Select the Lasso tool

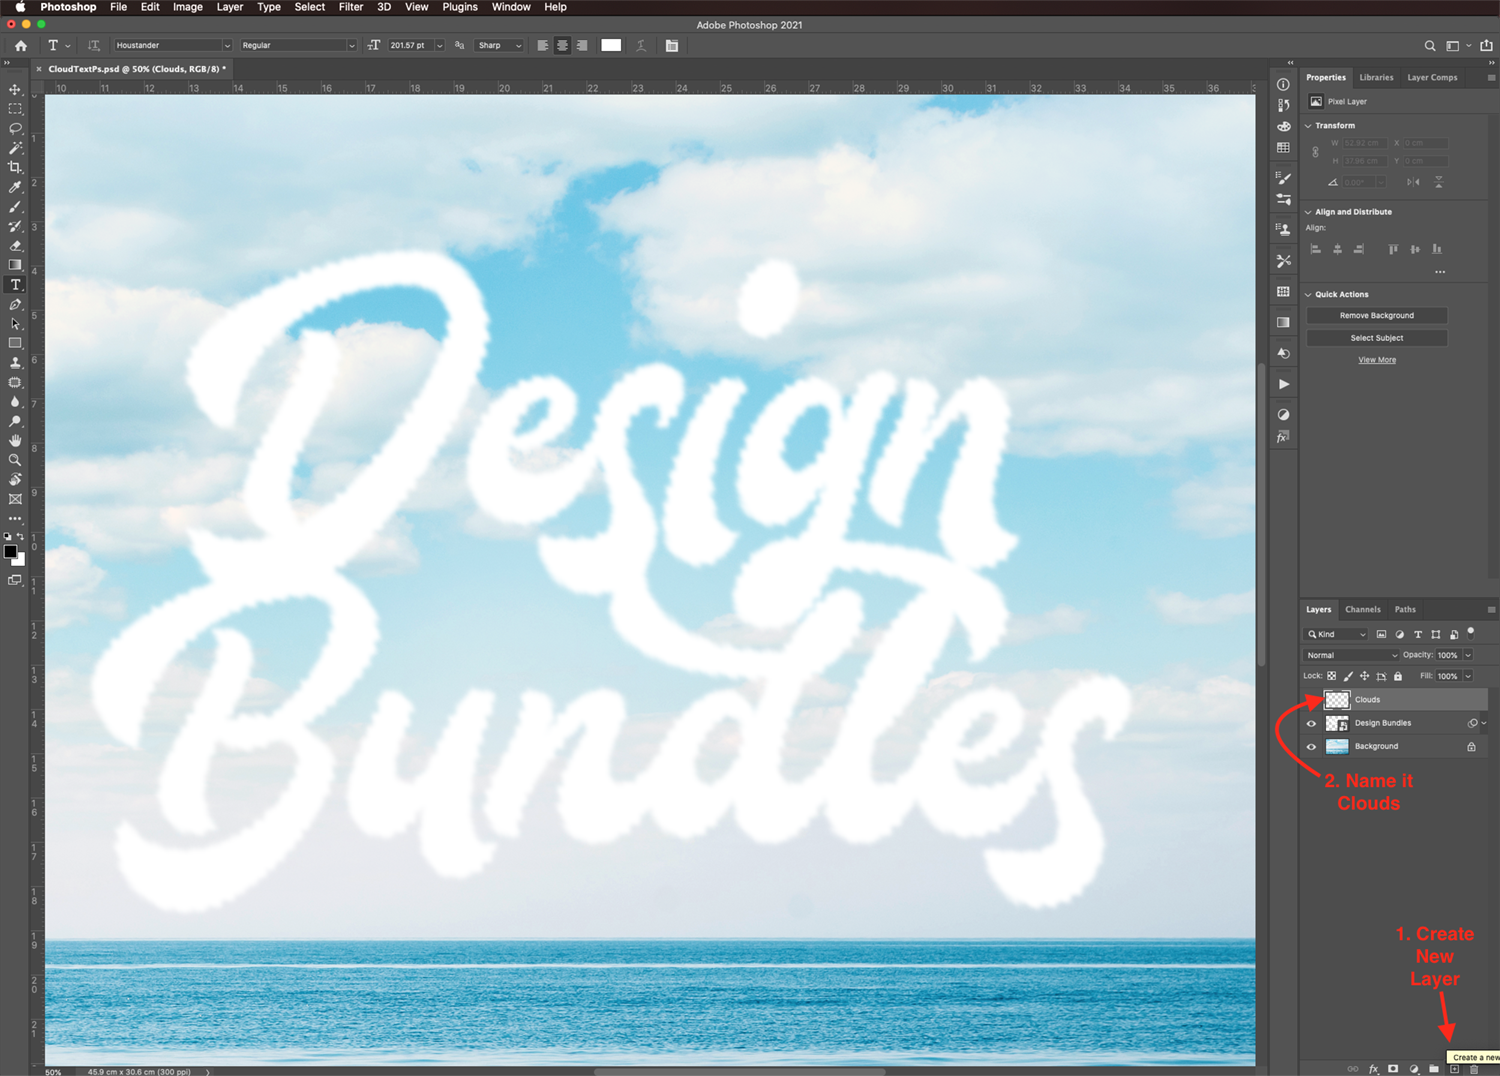click(x=15, y=129)
